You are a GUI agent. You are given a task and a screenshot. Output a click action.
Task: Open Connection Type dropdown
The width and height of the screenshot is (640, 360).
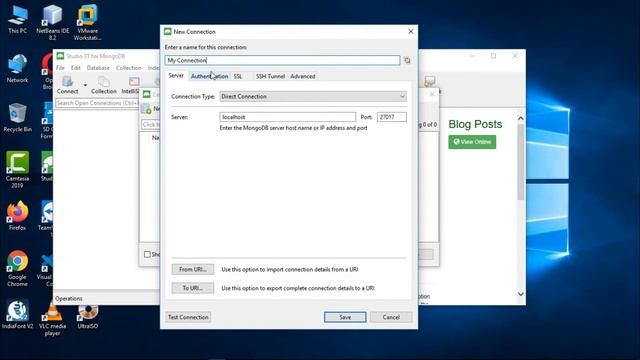pyautogui.click(x=313, y=96)
